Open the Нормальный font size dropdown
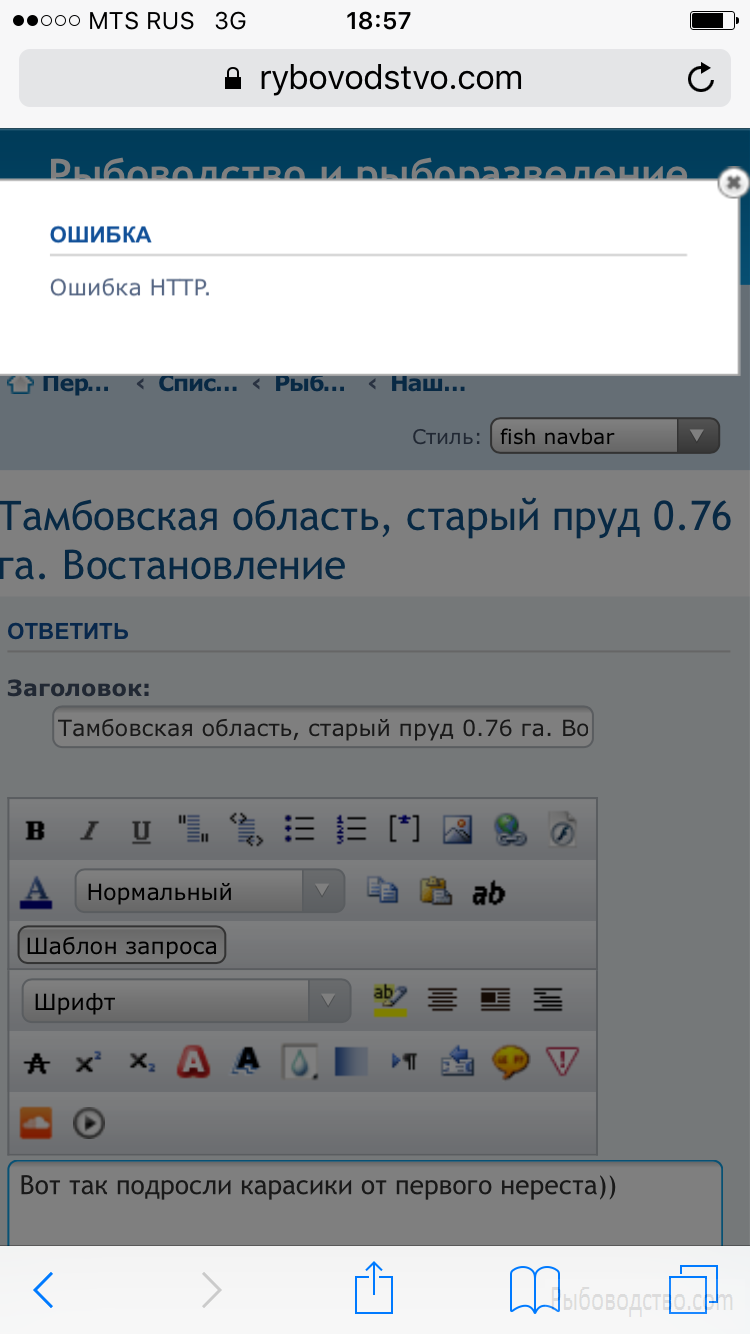Screen dimensions: 750x1334 [x=209, y=891]
